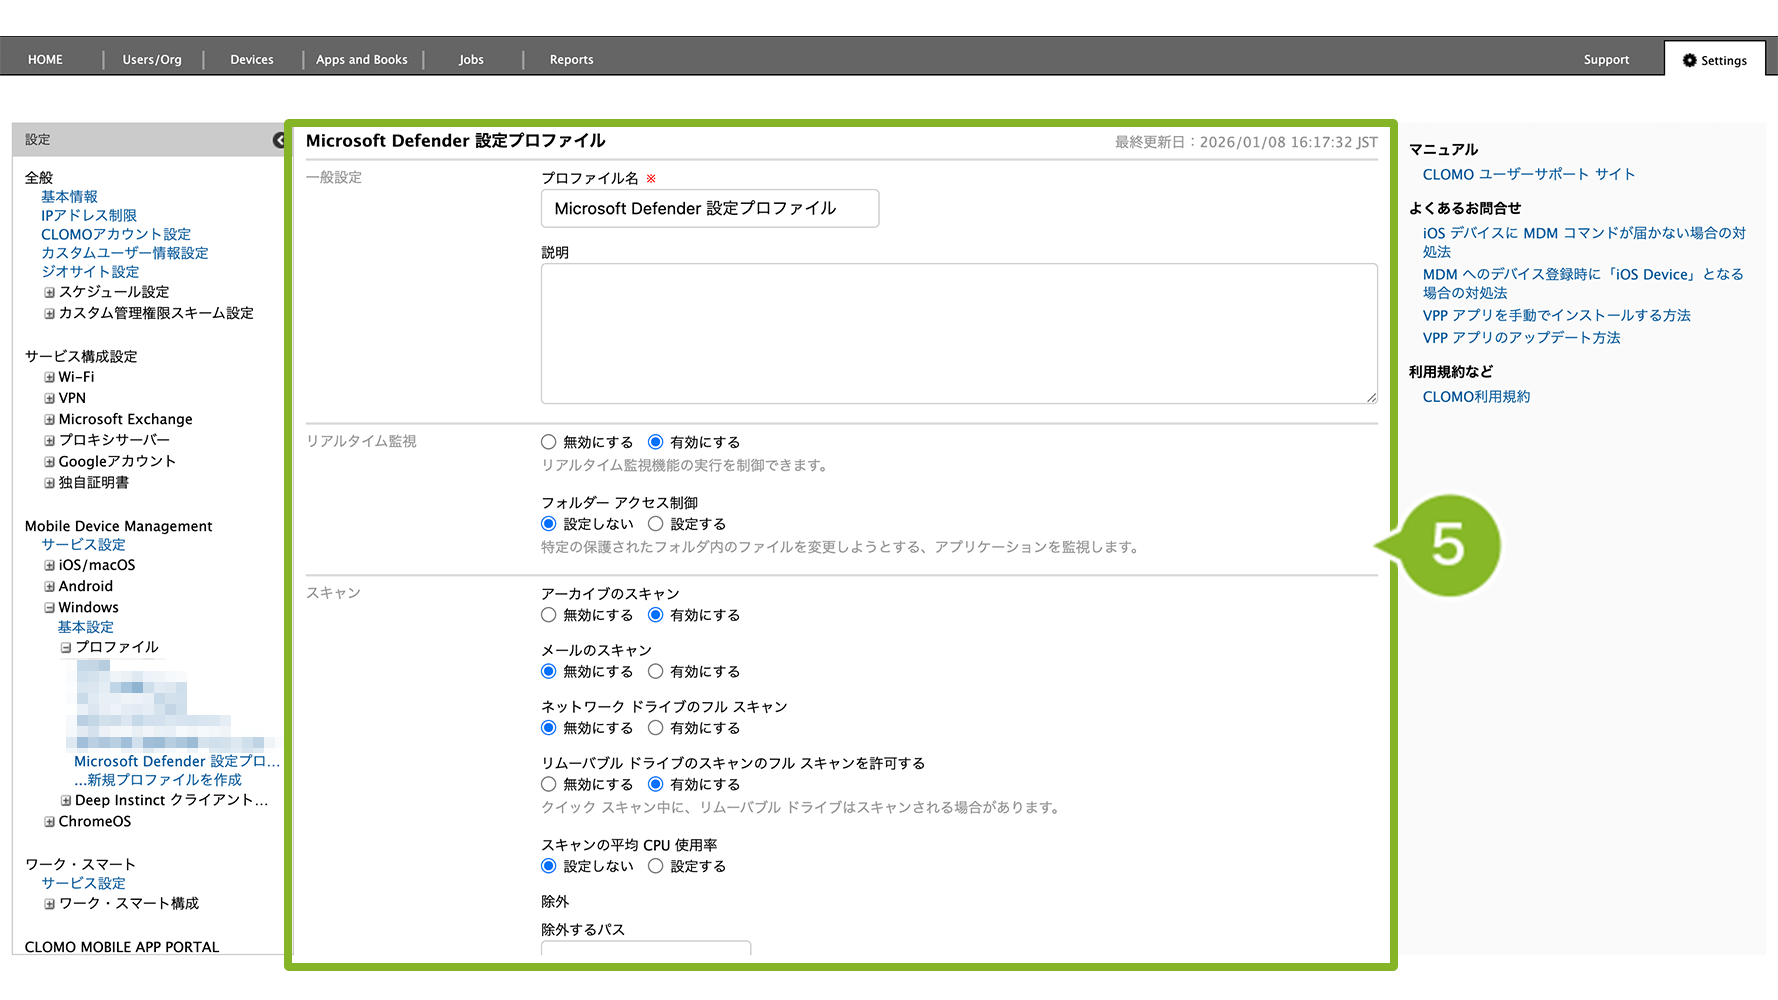This screenshot has height=1000, width=1778.
Task: Expand the Wi-Fi tree node plus icon
Action: [x=49, y=378]
